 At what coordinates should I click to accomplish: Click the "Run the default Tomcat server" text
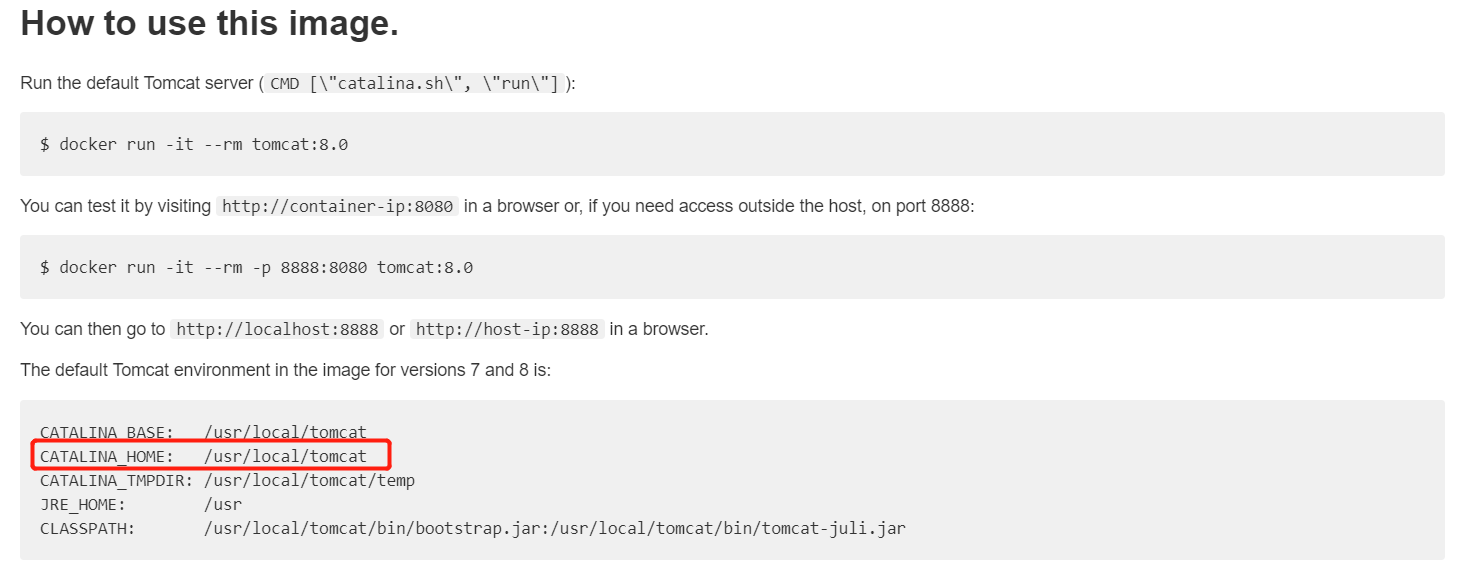[137, 83]
